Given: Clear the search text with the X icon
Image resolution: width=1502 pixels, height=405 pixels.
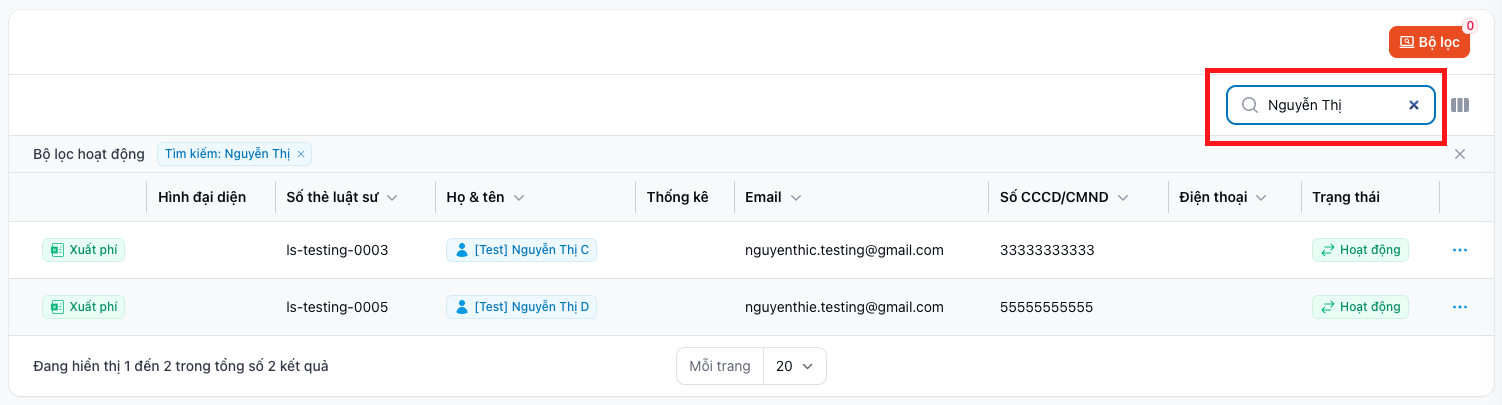Looking at the screenshot, I should (1414, 105).
